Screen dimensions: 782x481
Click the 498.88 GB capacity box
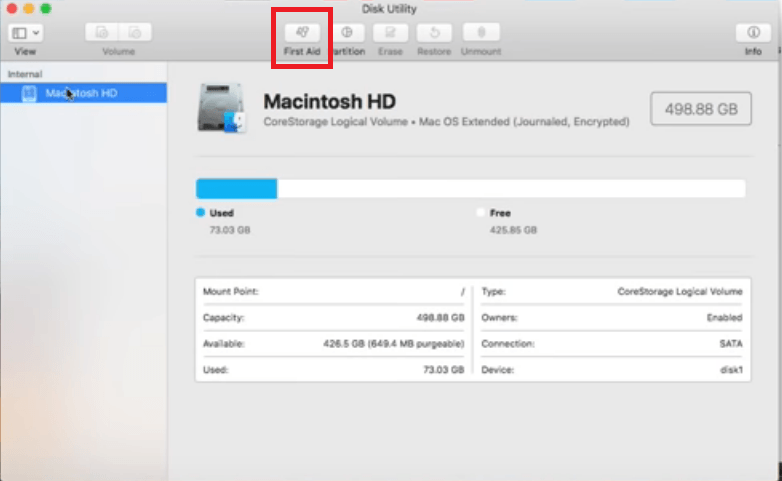(700, 109)
